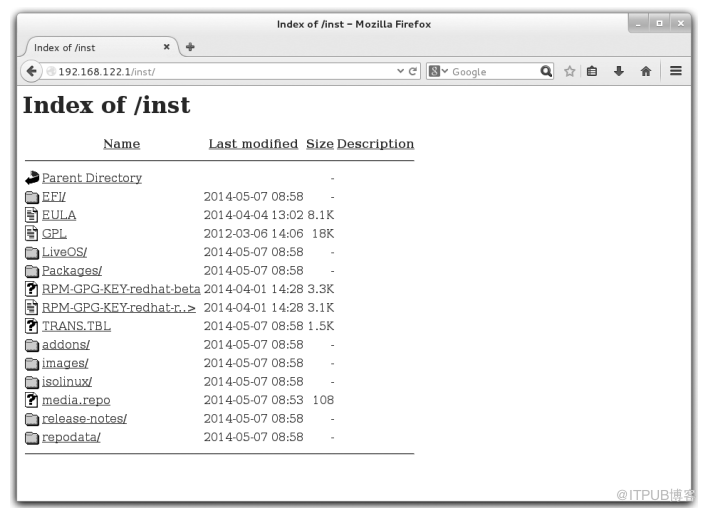This screenshot has width=706, height=510.
Task: Sort listing by Last modified column
Action: click(253, 144)
